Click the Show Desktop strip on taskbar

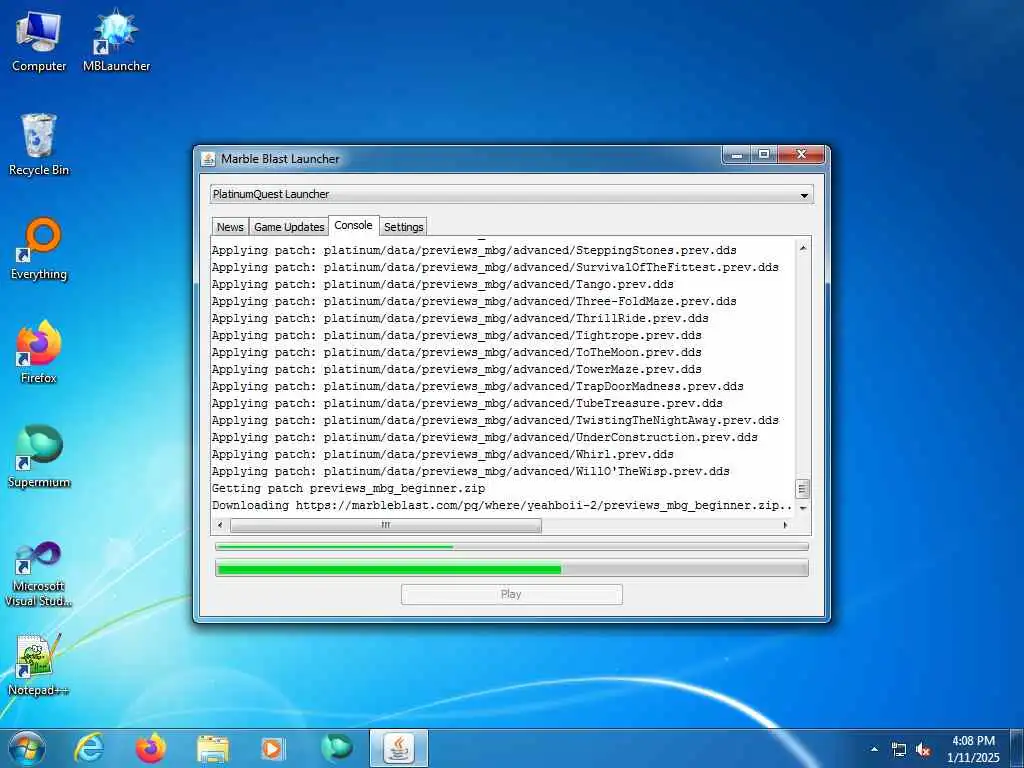pyautogui.click(x=1017, y=748)
